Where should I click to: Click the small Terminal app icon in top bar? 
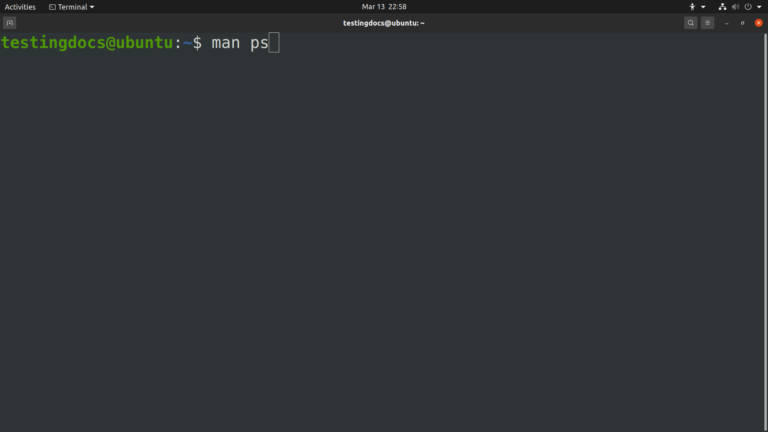[x=52, y=7]
